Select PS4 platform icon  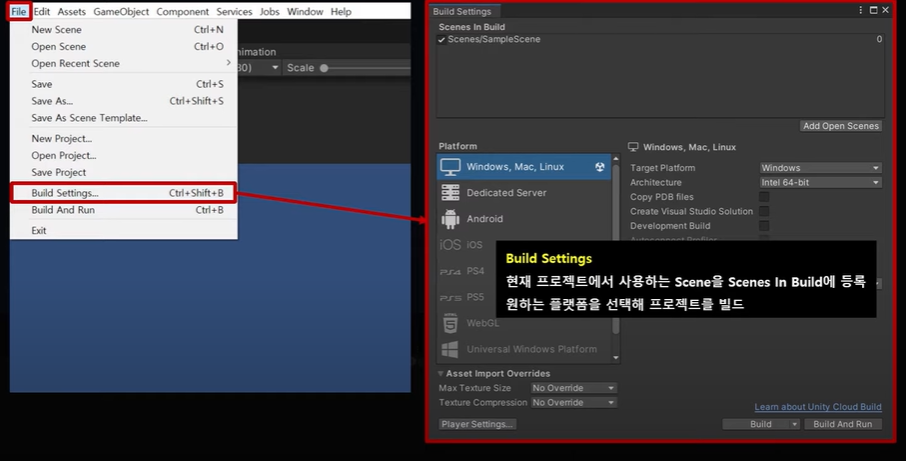(x=450, y=272)
